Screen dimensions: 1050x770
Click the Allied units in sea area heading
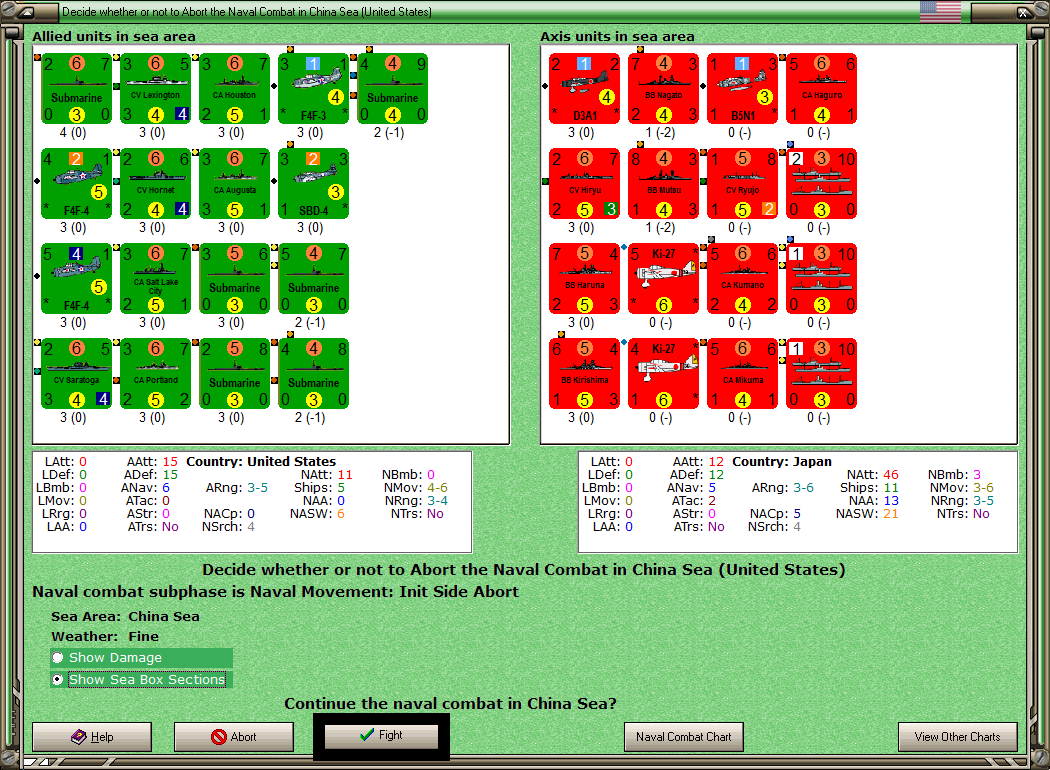(x=114, y=36)
